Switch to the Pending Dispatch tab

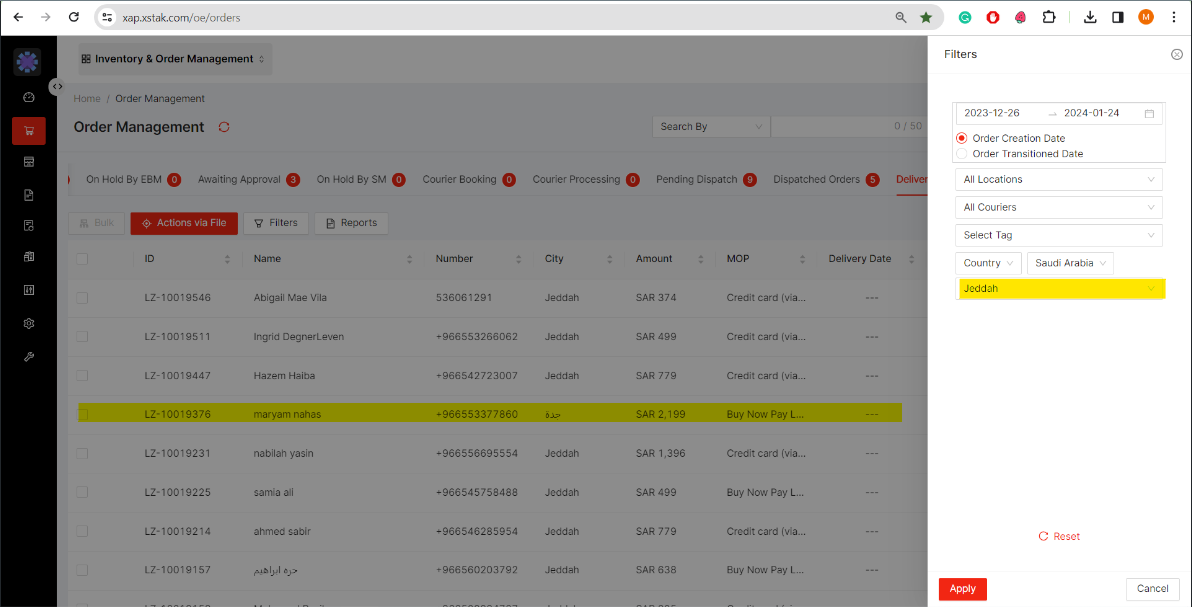(696, 180)
